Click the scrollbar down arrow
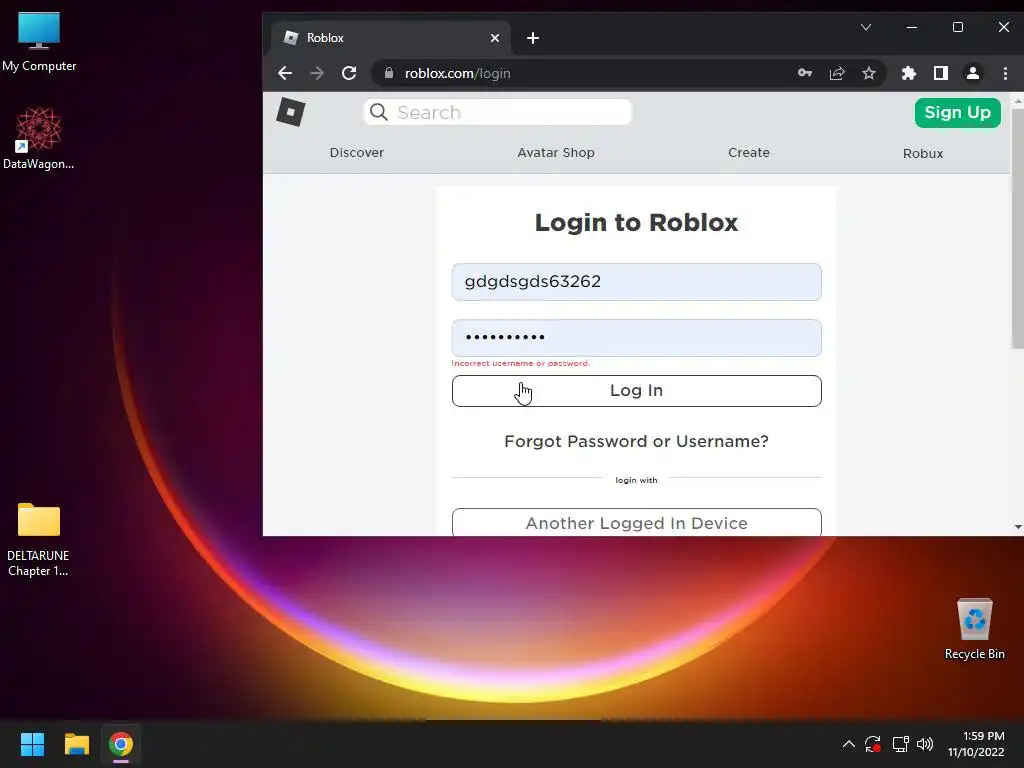This screenshot has width=1024, height=768. [x=1017, y=526]
